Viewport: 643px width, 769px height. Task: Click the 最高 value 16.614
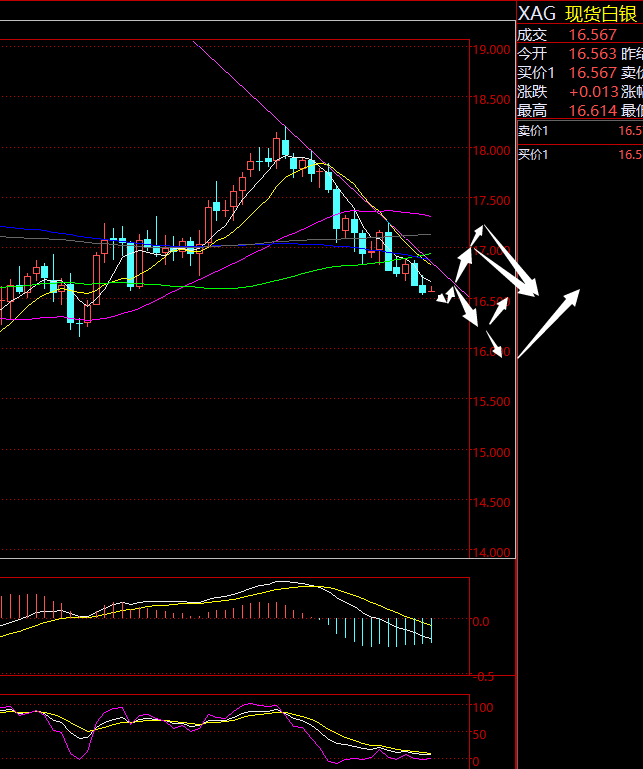[x=592, y=111]
